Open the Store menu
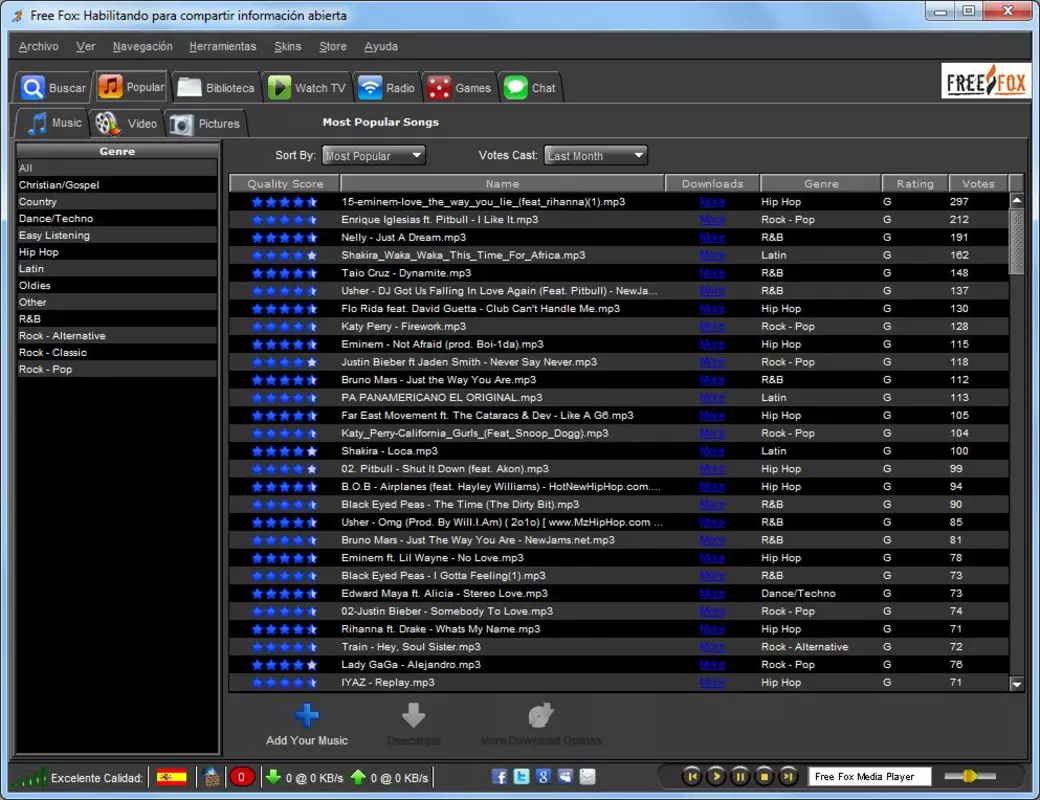Viewport: 1040px width, 800px height. (332, 46)
